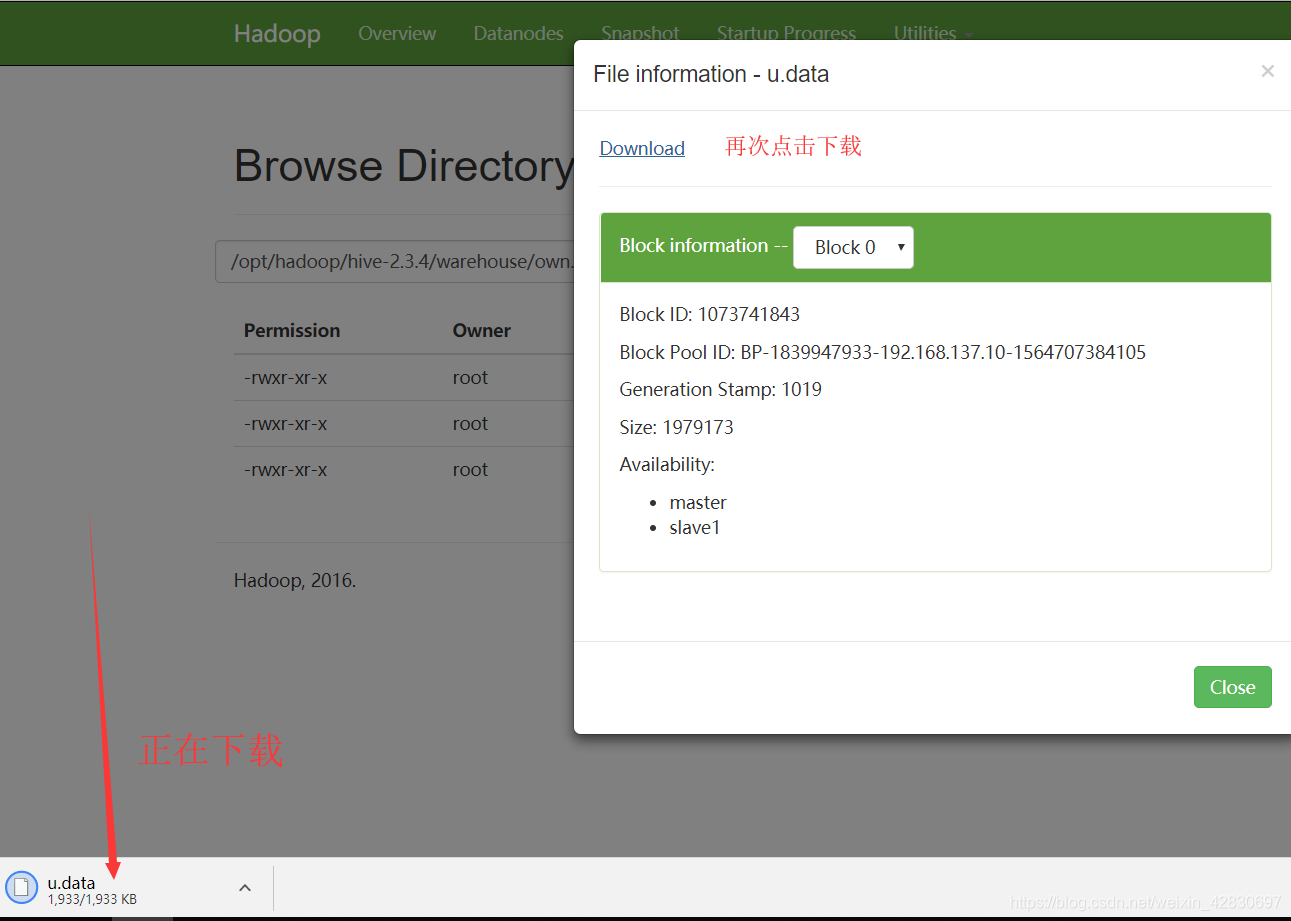Click the directory path input field
This screenshot has width=1291, height=921.
click(x=395, y=262)
